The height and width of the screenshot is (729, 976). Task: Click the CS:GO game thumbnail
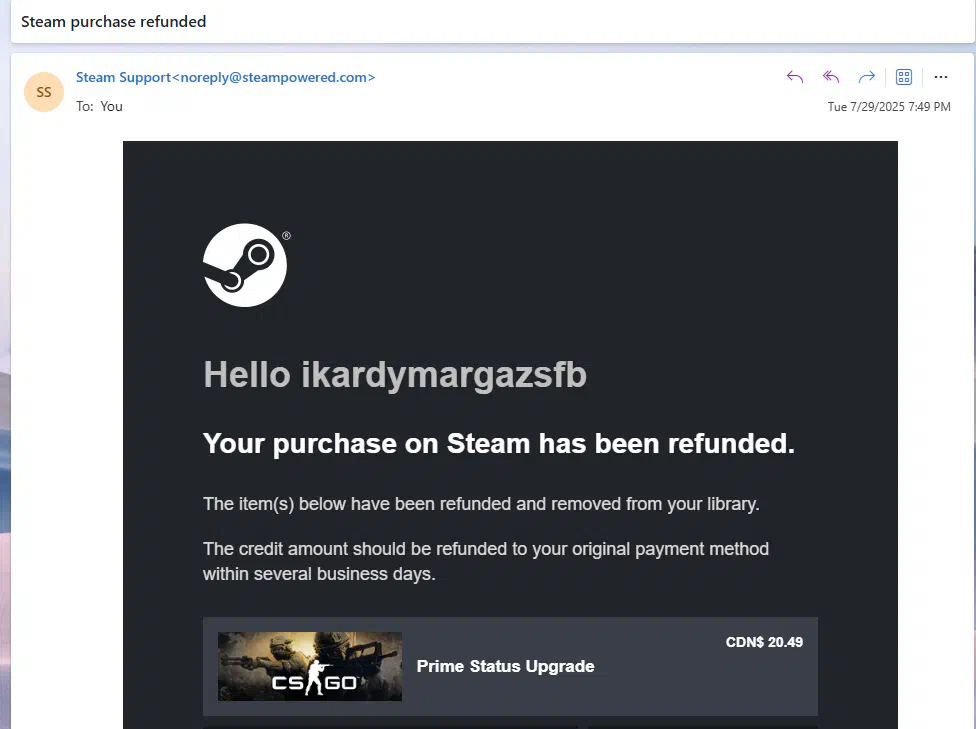pos(310,666)
